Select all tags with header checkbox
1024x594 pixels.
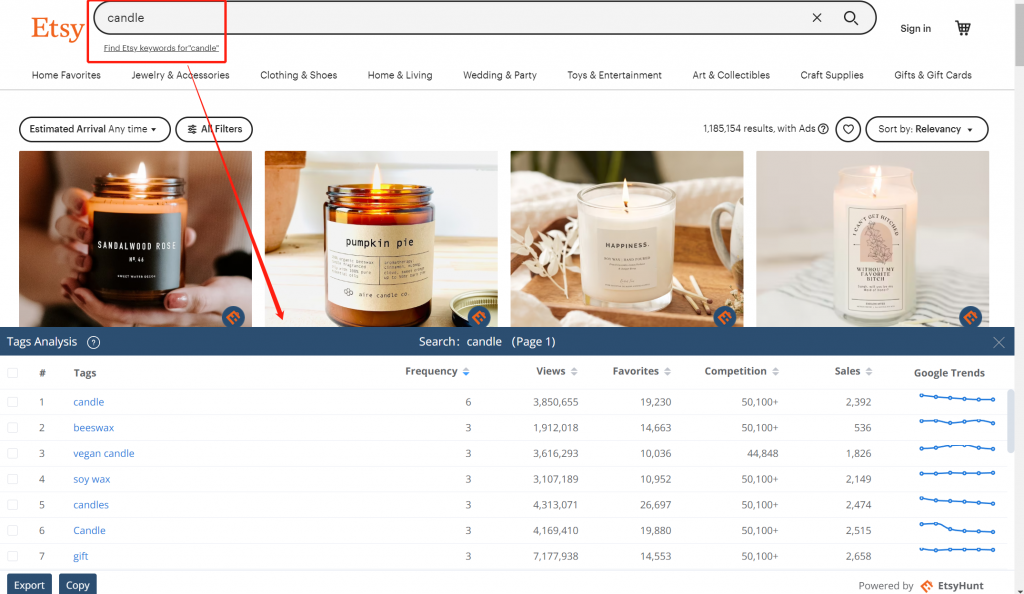tap(13, 373)
